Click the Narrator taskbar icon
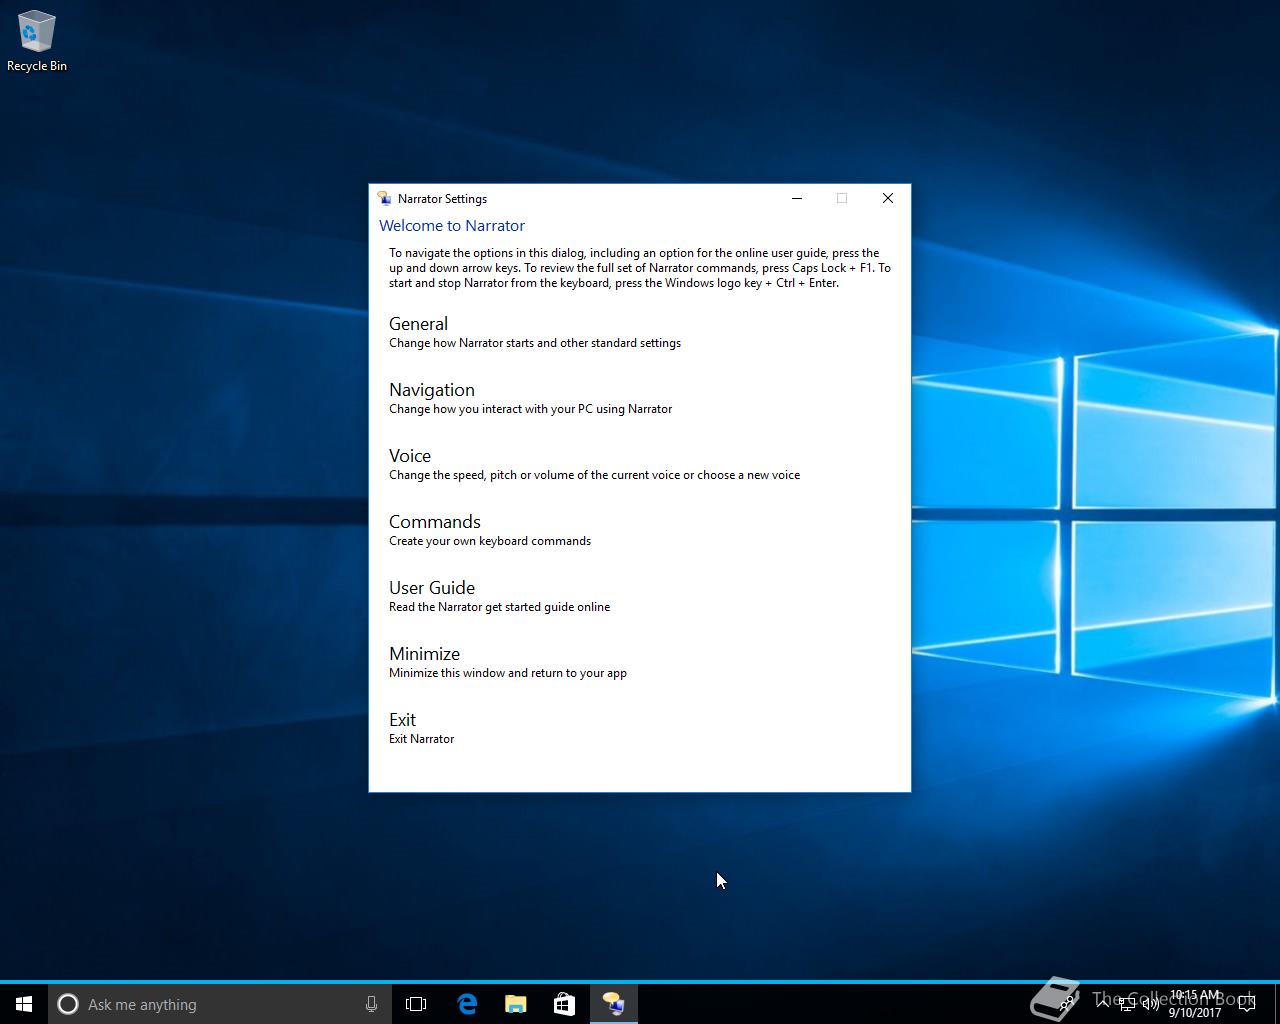The width and height of the screenshot is (1280, 1024). tap(613, 1004)
